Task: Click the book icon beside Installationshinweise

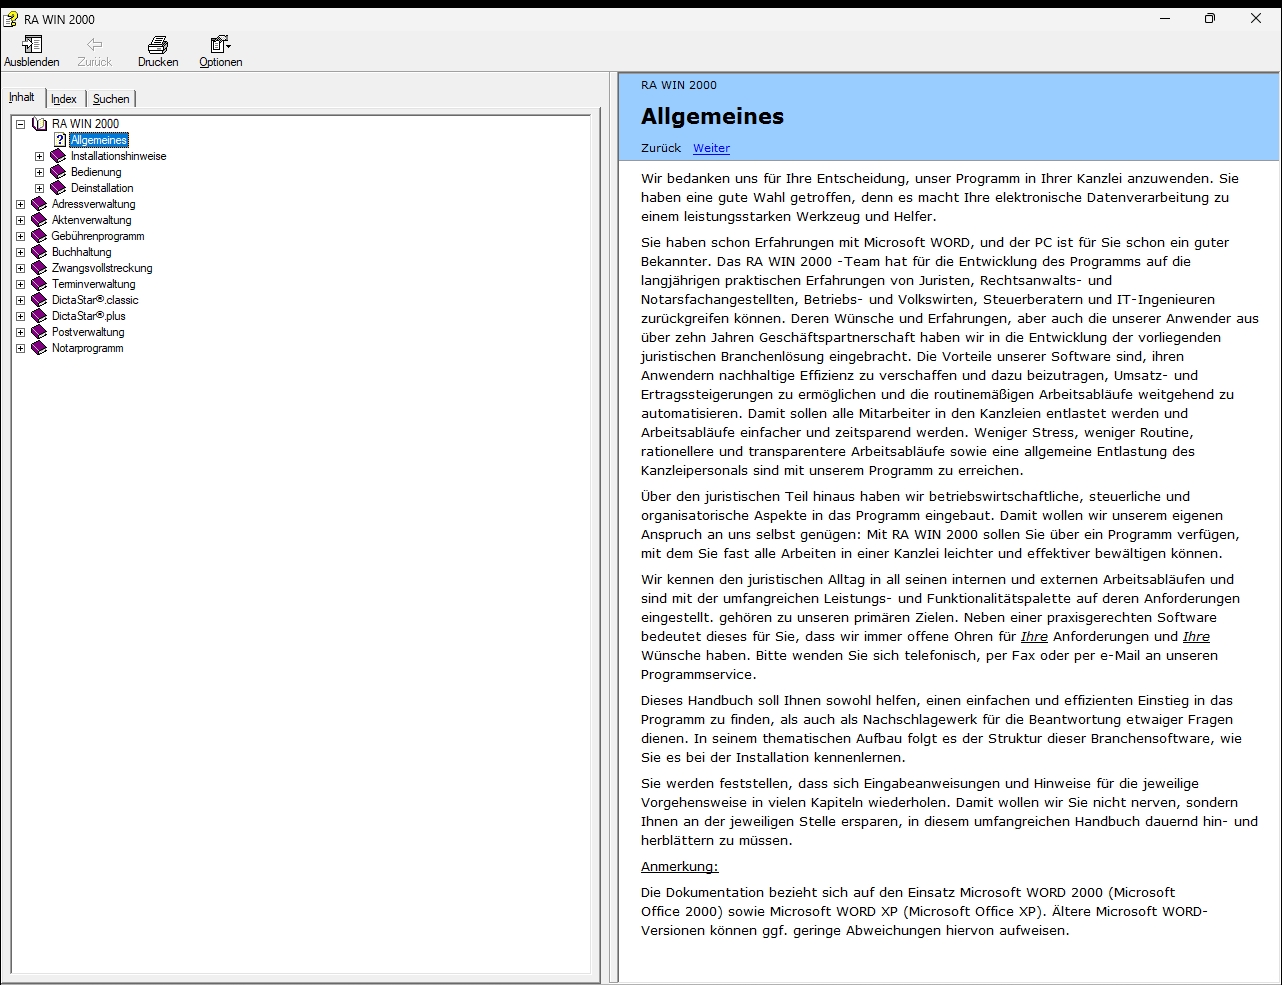Action: 58,156
